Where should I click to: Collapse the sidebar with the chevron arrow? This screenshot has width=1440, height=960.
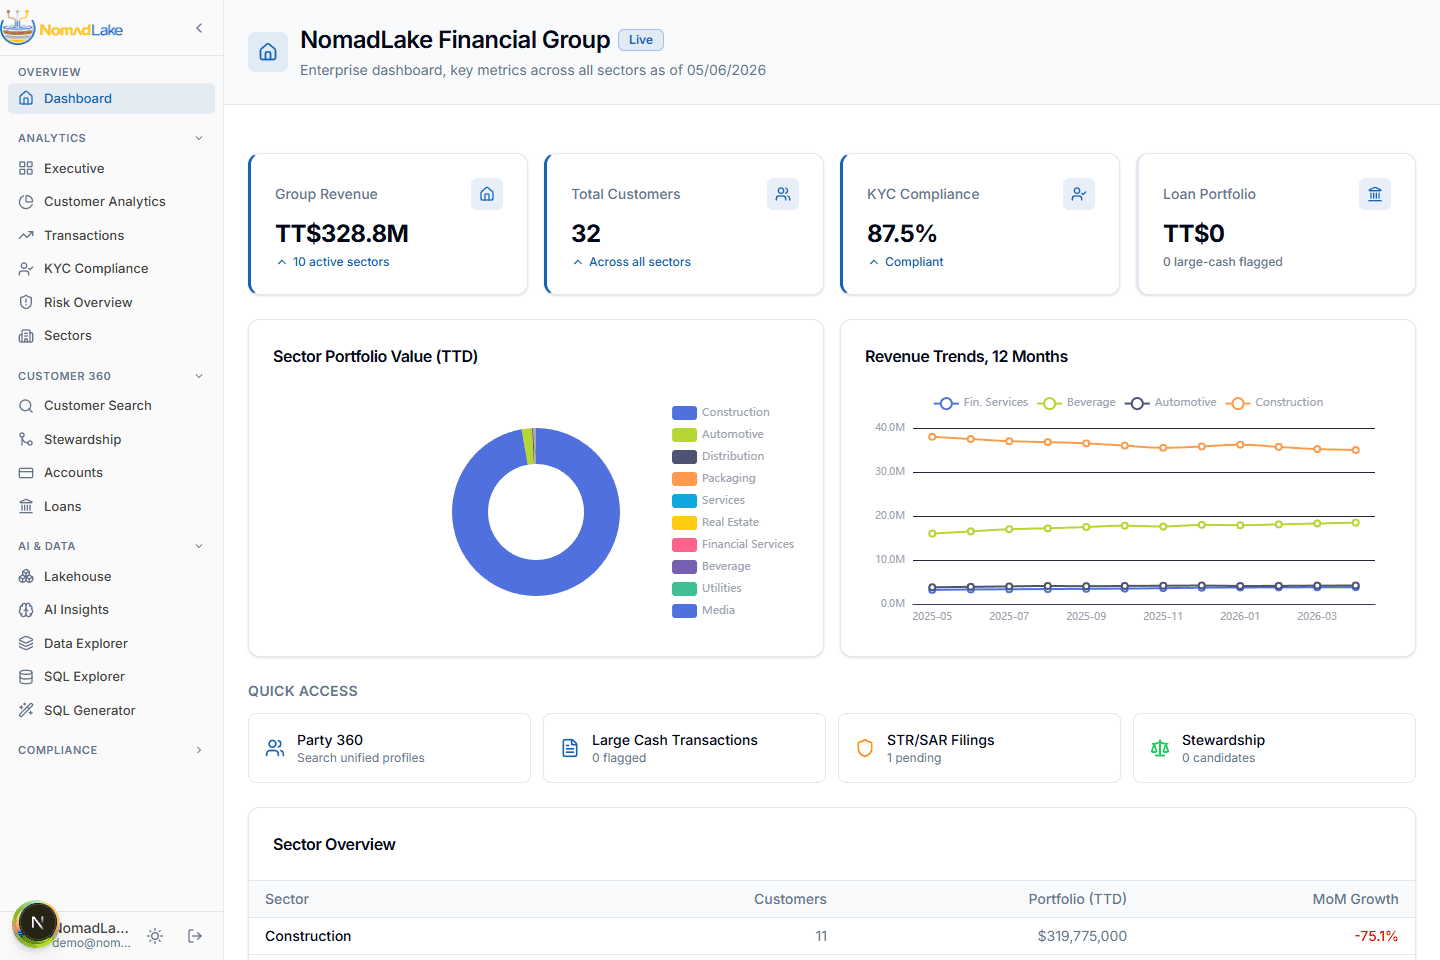pyautogui.click(x=199, y=28)
